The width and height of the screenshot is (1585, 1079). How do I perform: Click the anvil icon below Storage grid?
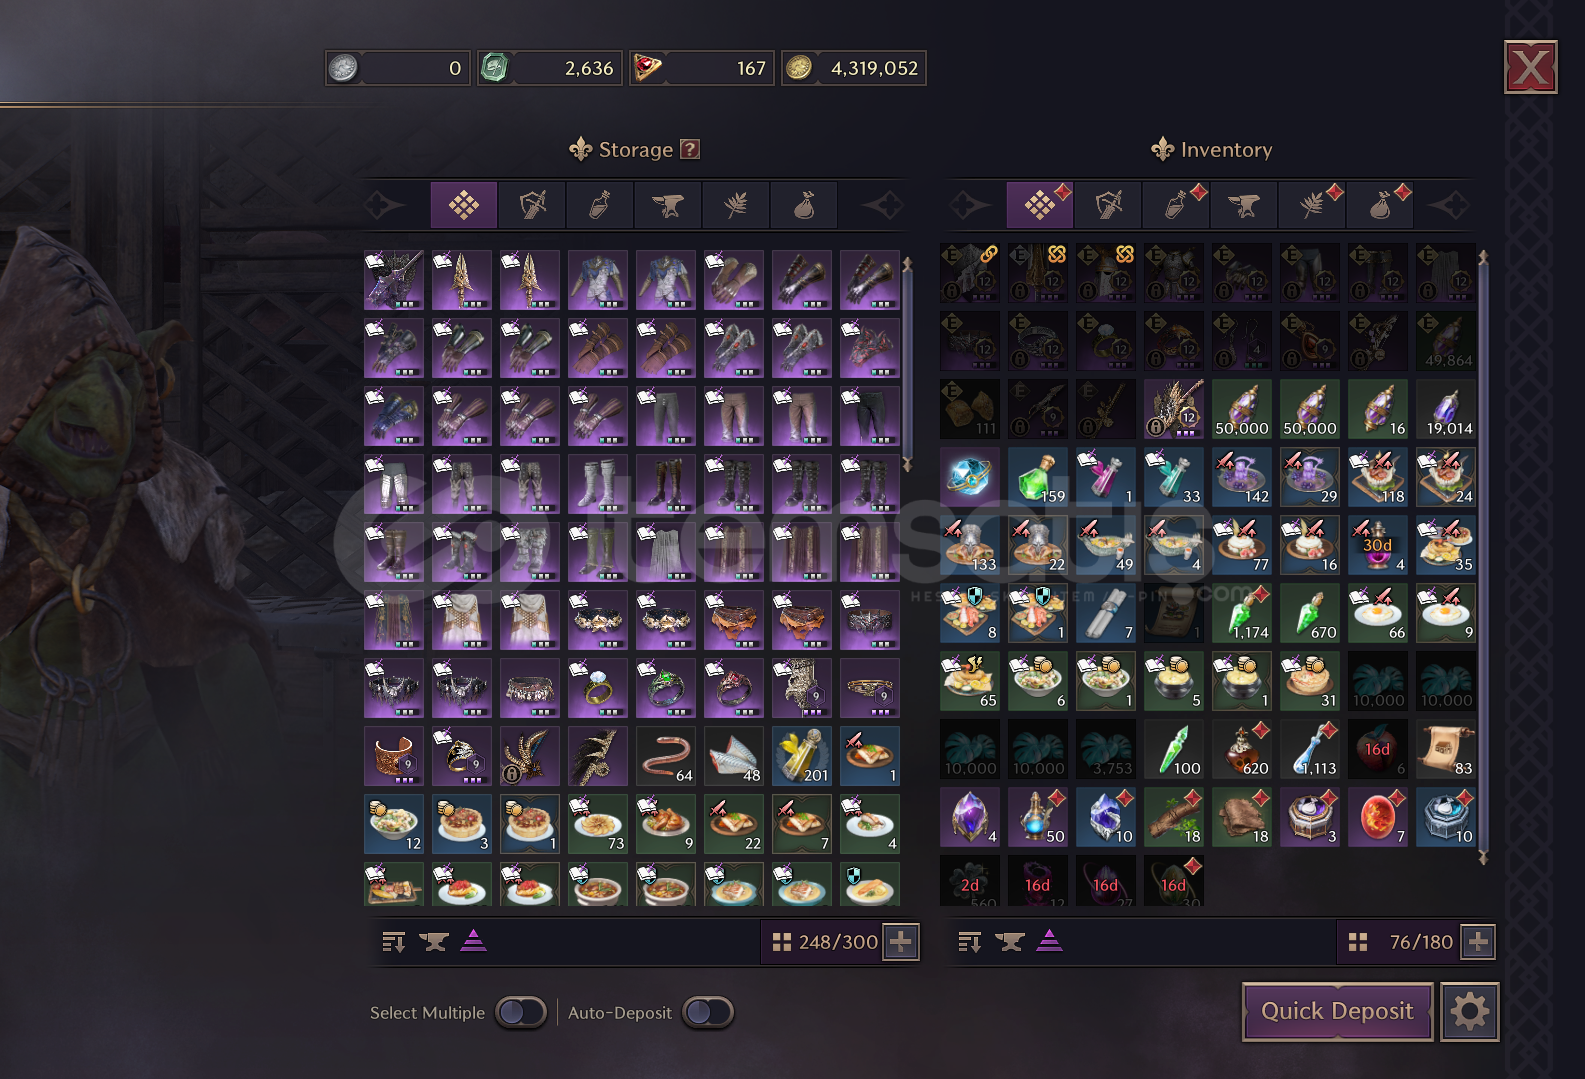point(434,942)
